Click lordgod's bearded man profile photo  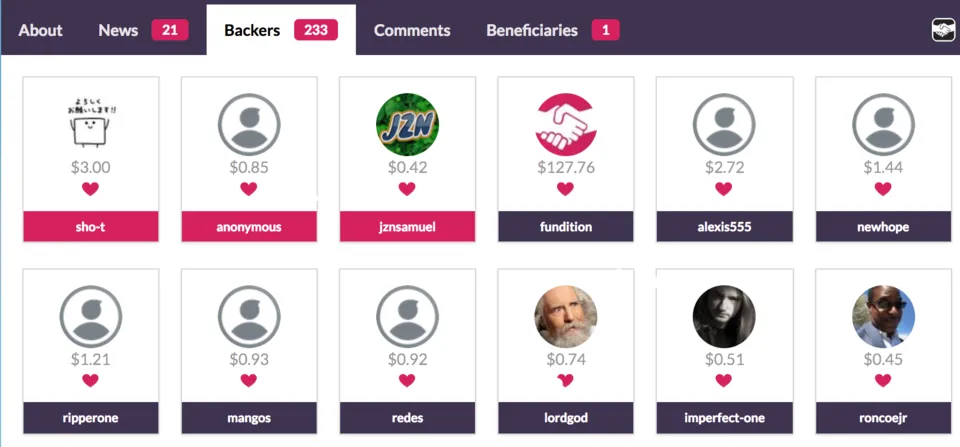pyautogui.click(x=565, y=317)
